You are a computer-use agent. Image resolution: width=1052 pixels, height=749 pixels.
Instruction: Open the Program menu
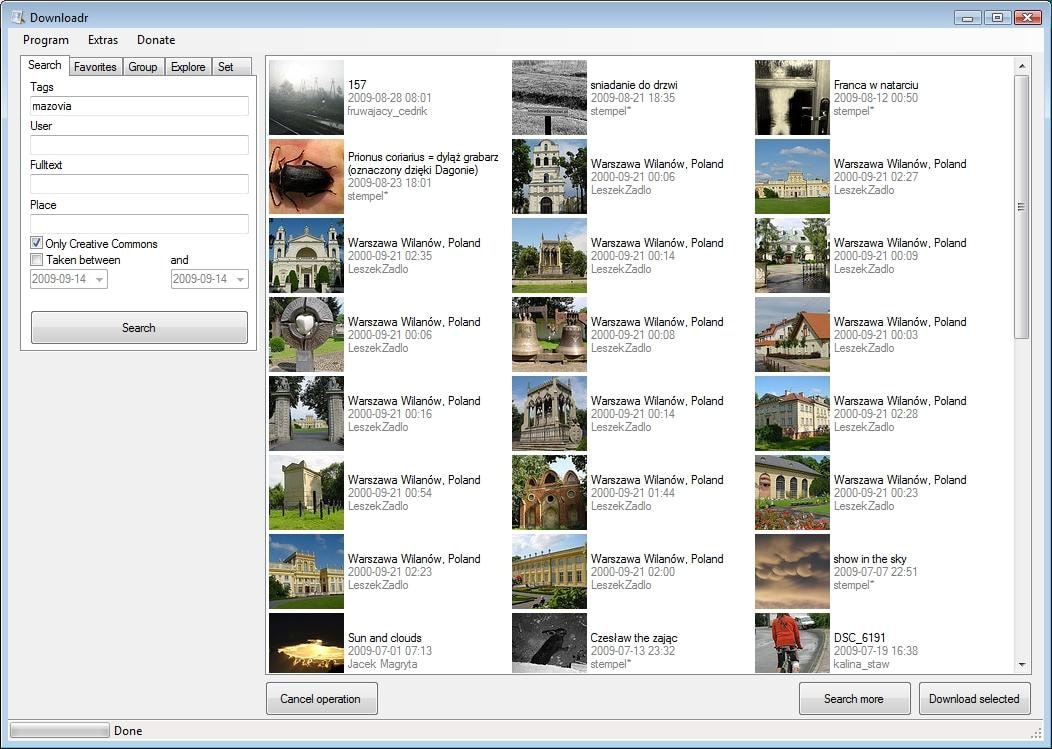45,40
